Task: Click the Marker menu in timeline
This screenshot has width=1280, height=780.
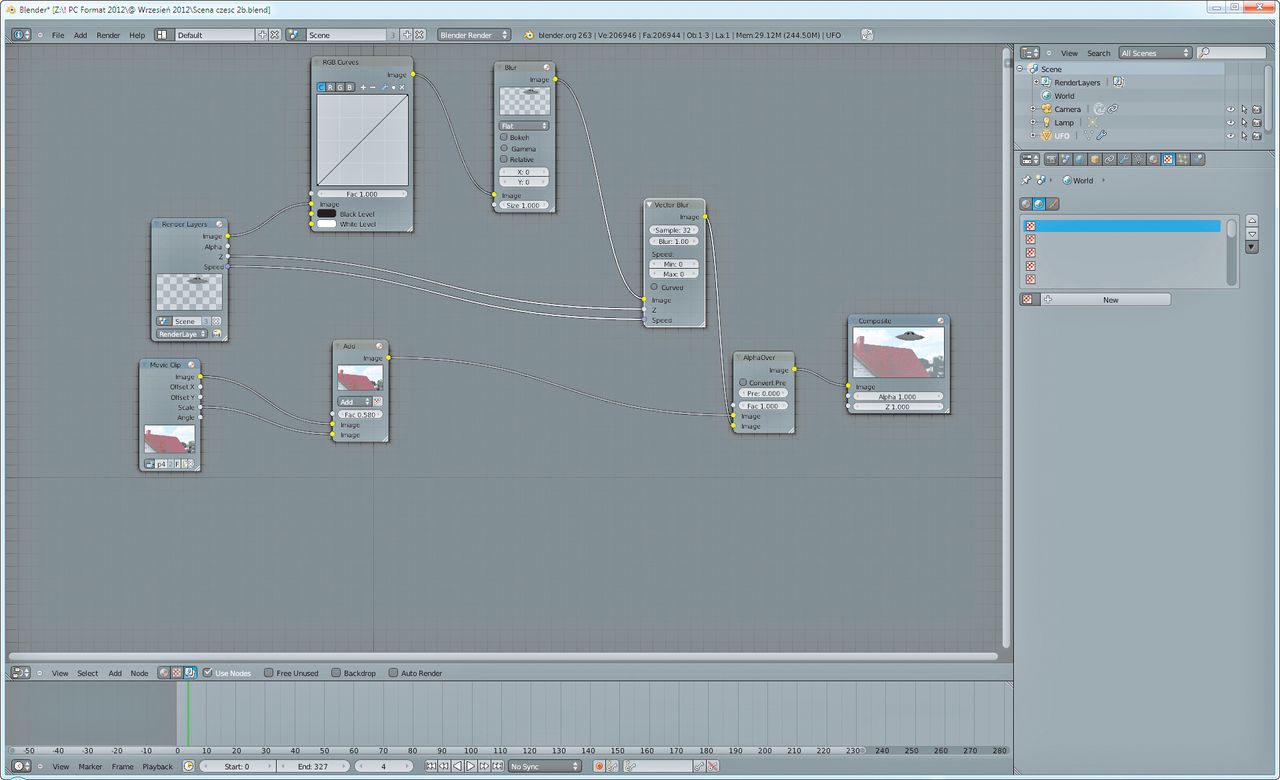Action: click(x=90, y=767)
